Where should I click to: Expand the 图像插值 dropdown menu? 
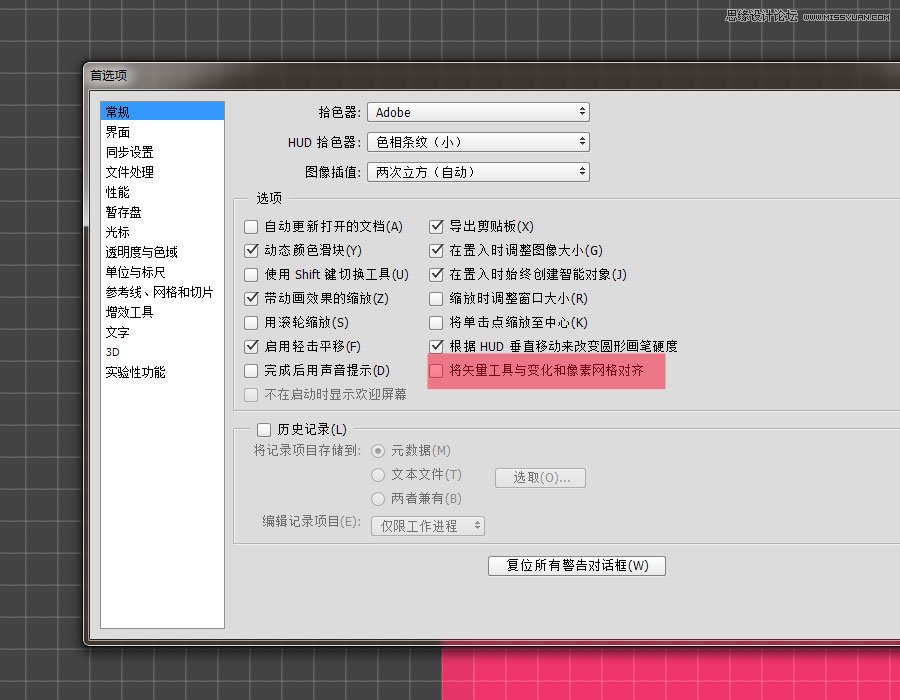coord(478,171)
